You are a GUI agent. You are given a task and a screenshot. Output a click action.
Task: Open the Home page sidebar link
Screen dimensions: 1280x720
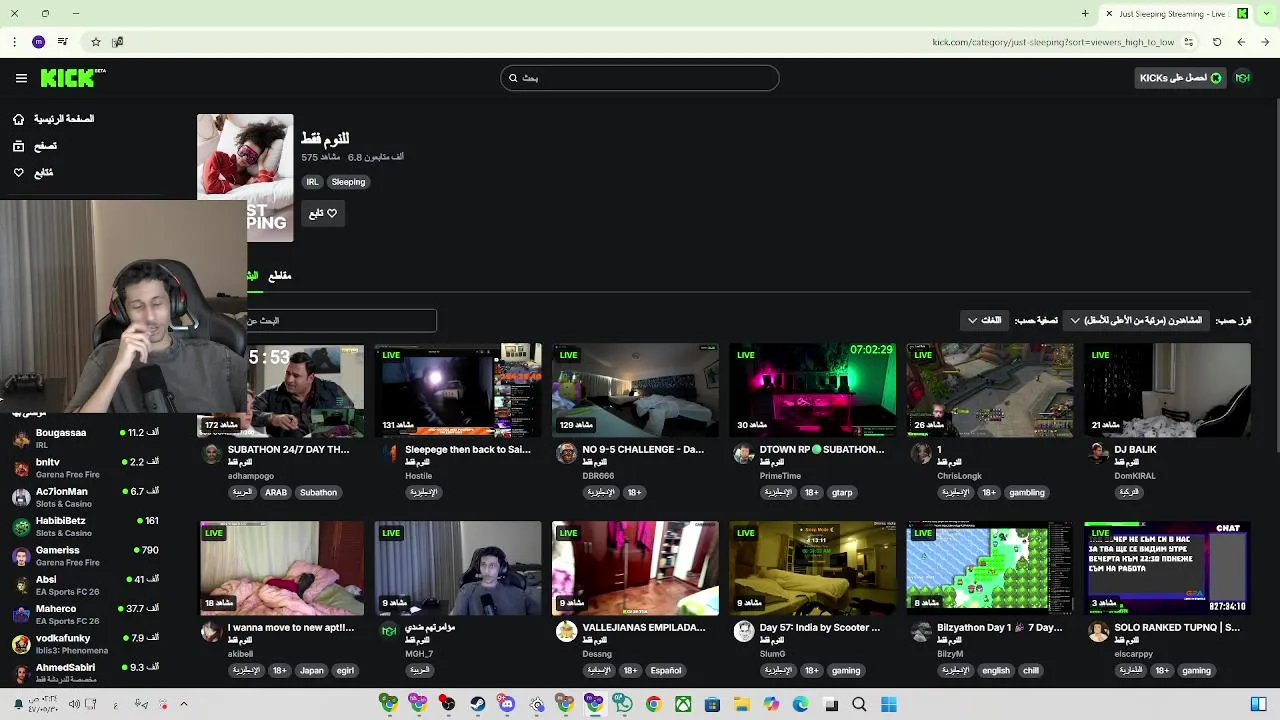click(55, 119)
